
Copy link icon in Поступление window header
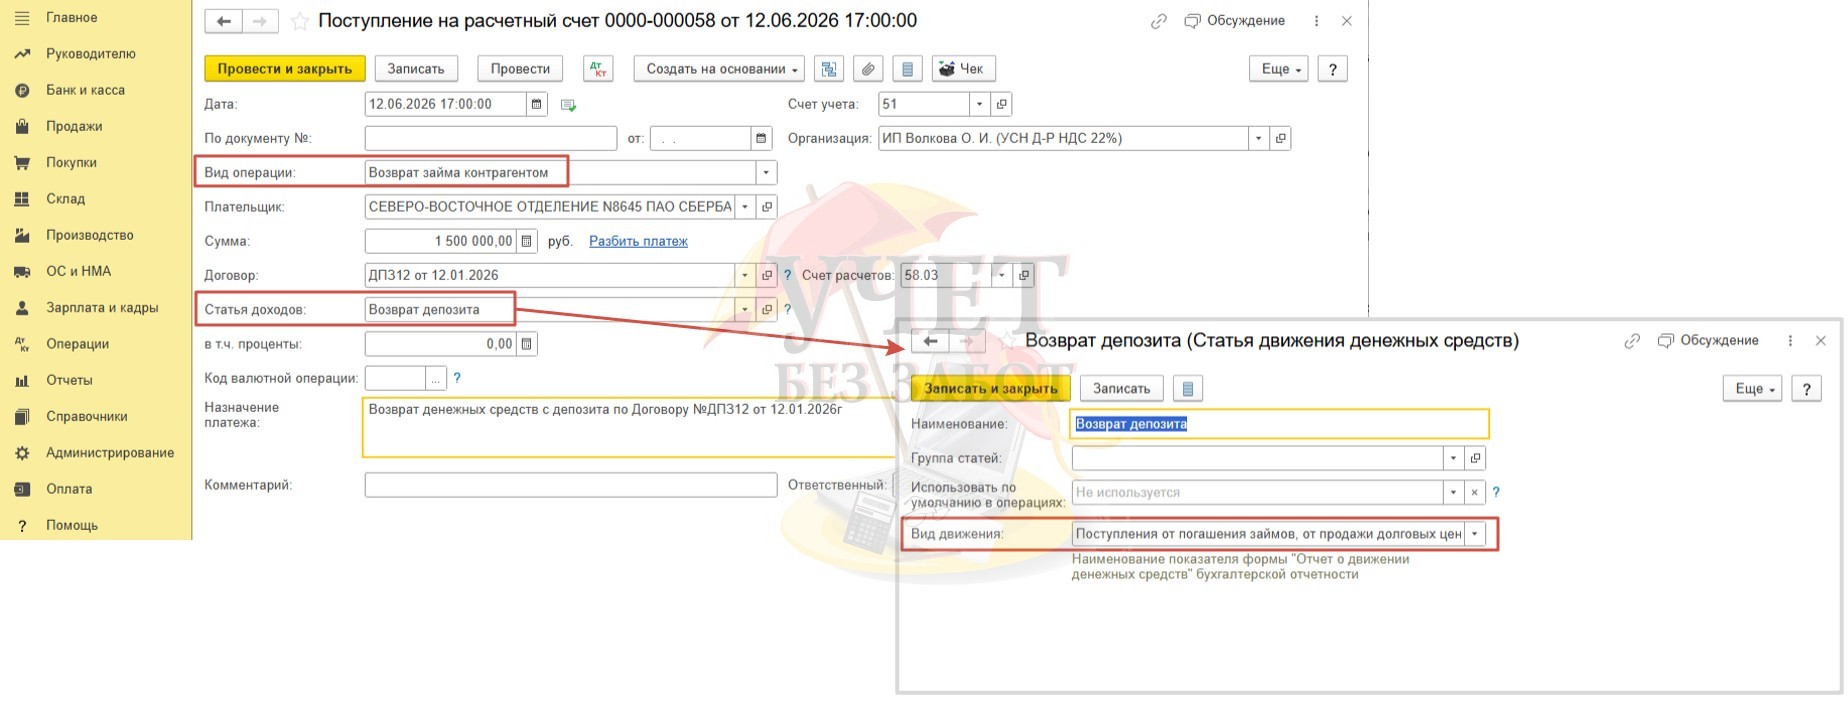(x=1158, y=21)
